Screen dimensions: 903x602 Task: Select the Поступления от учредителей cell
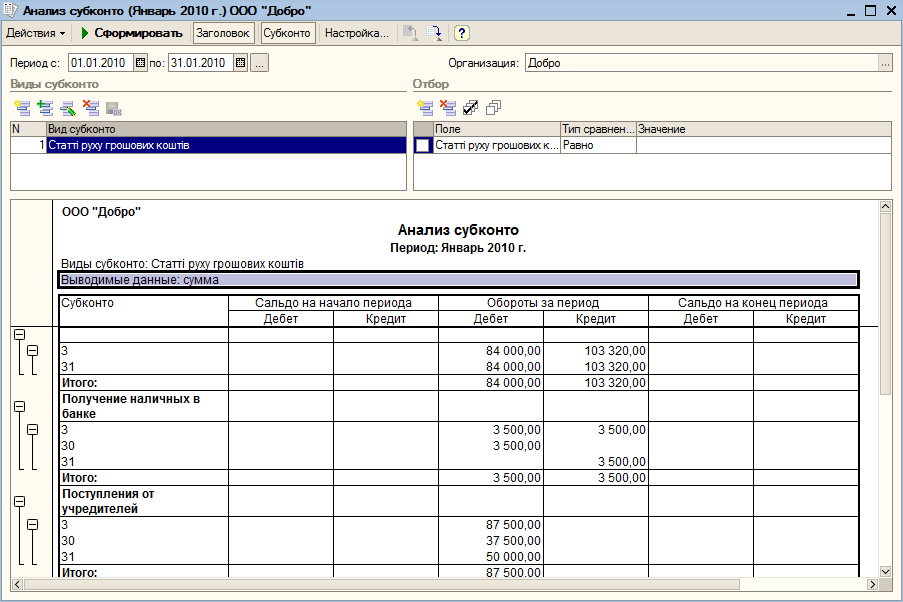tap(144, 501)
